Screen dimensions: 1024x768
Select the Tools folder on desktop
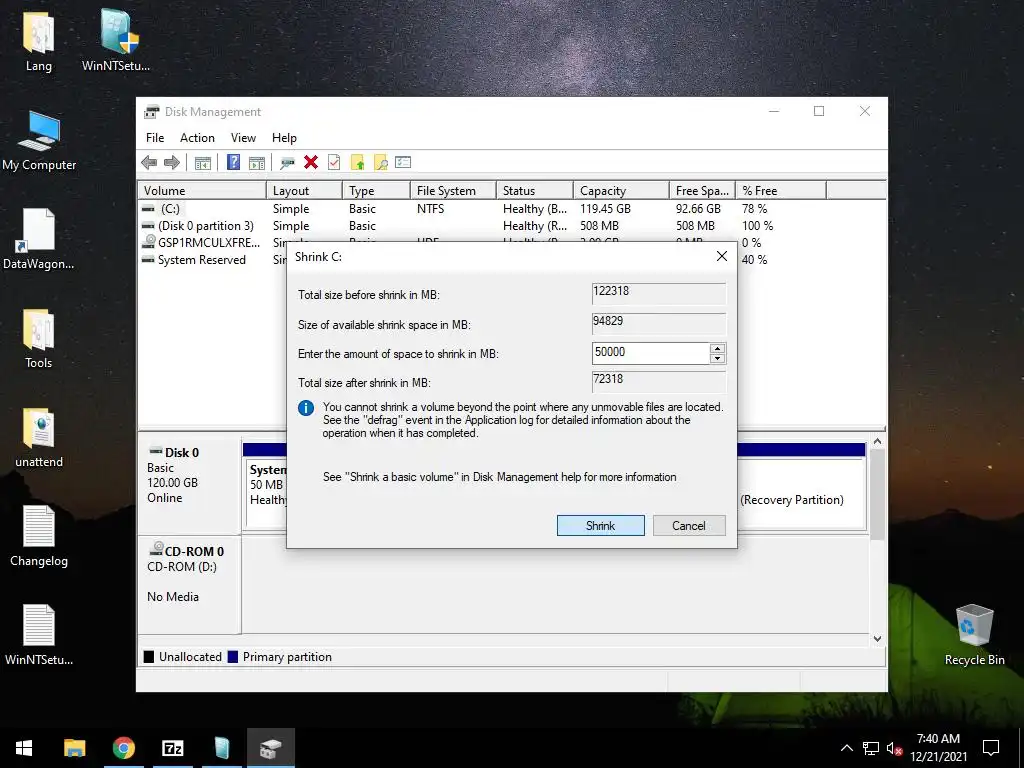39,338
